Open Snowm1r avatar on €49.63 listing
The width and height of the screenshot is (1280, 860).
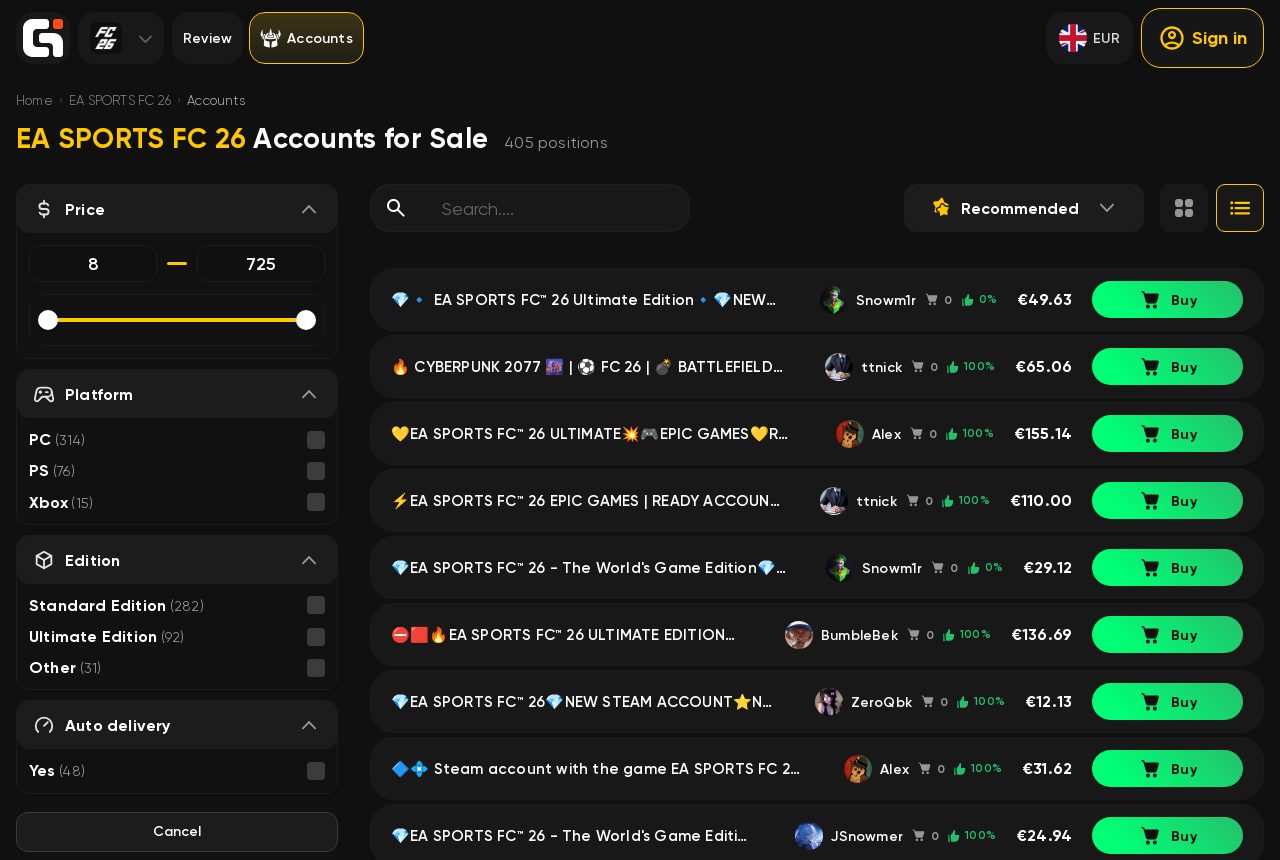(833, 300)
